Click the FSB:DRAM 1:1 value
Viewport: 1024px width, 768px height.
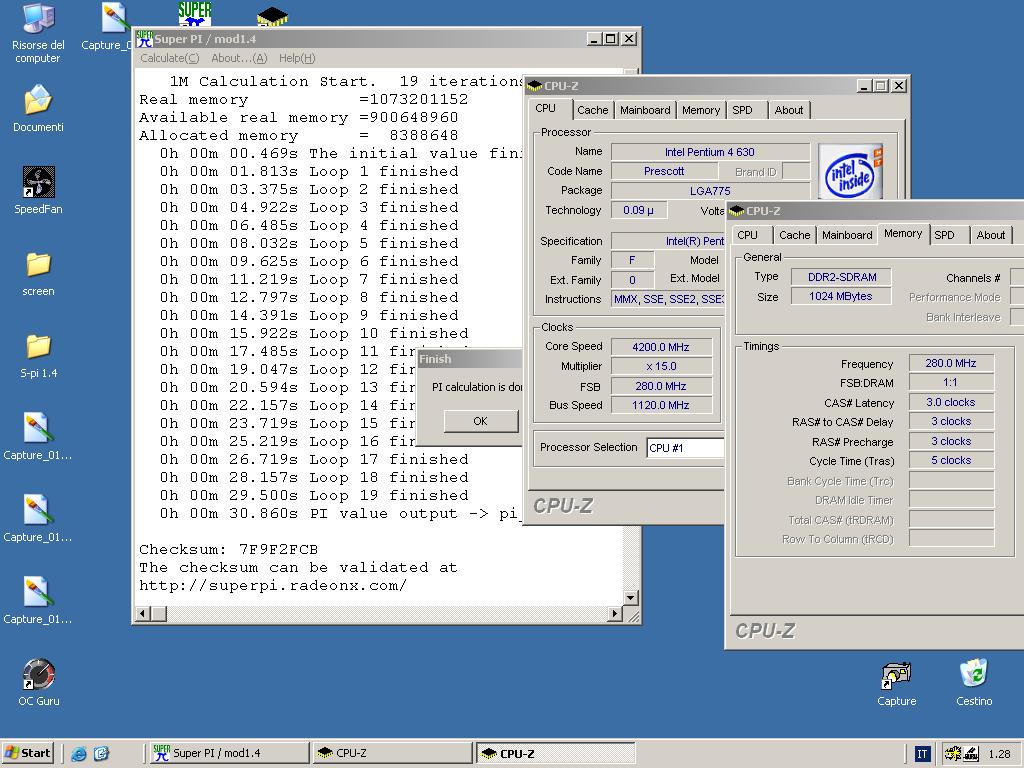tap(951, 383)
